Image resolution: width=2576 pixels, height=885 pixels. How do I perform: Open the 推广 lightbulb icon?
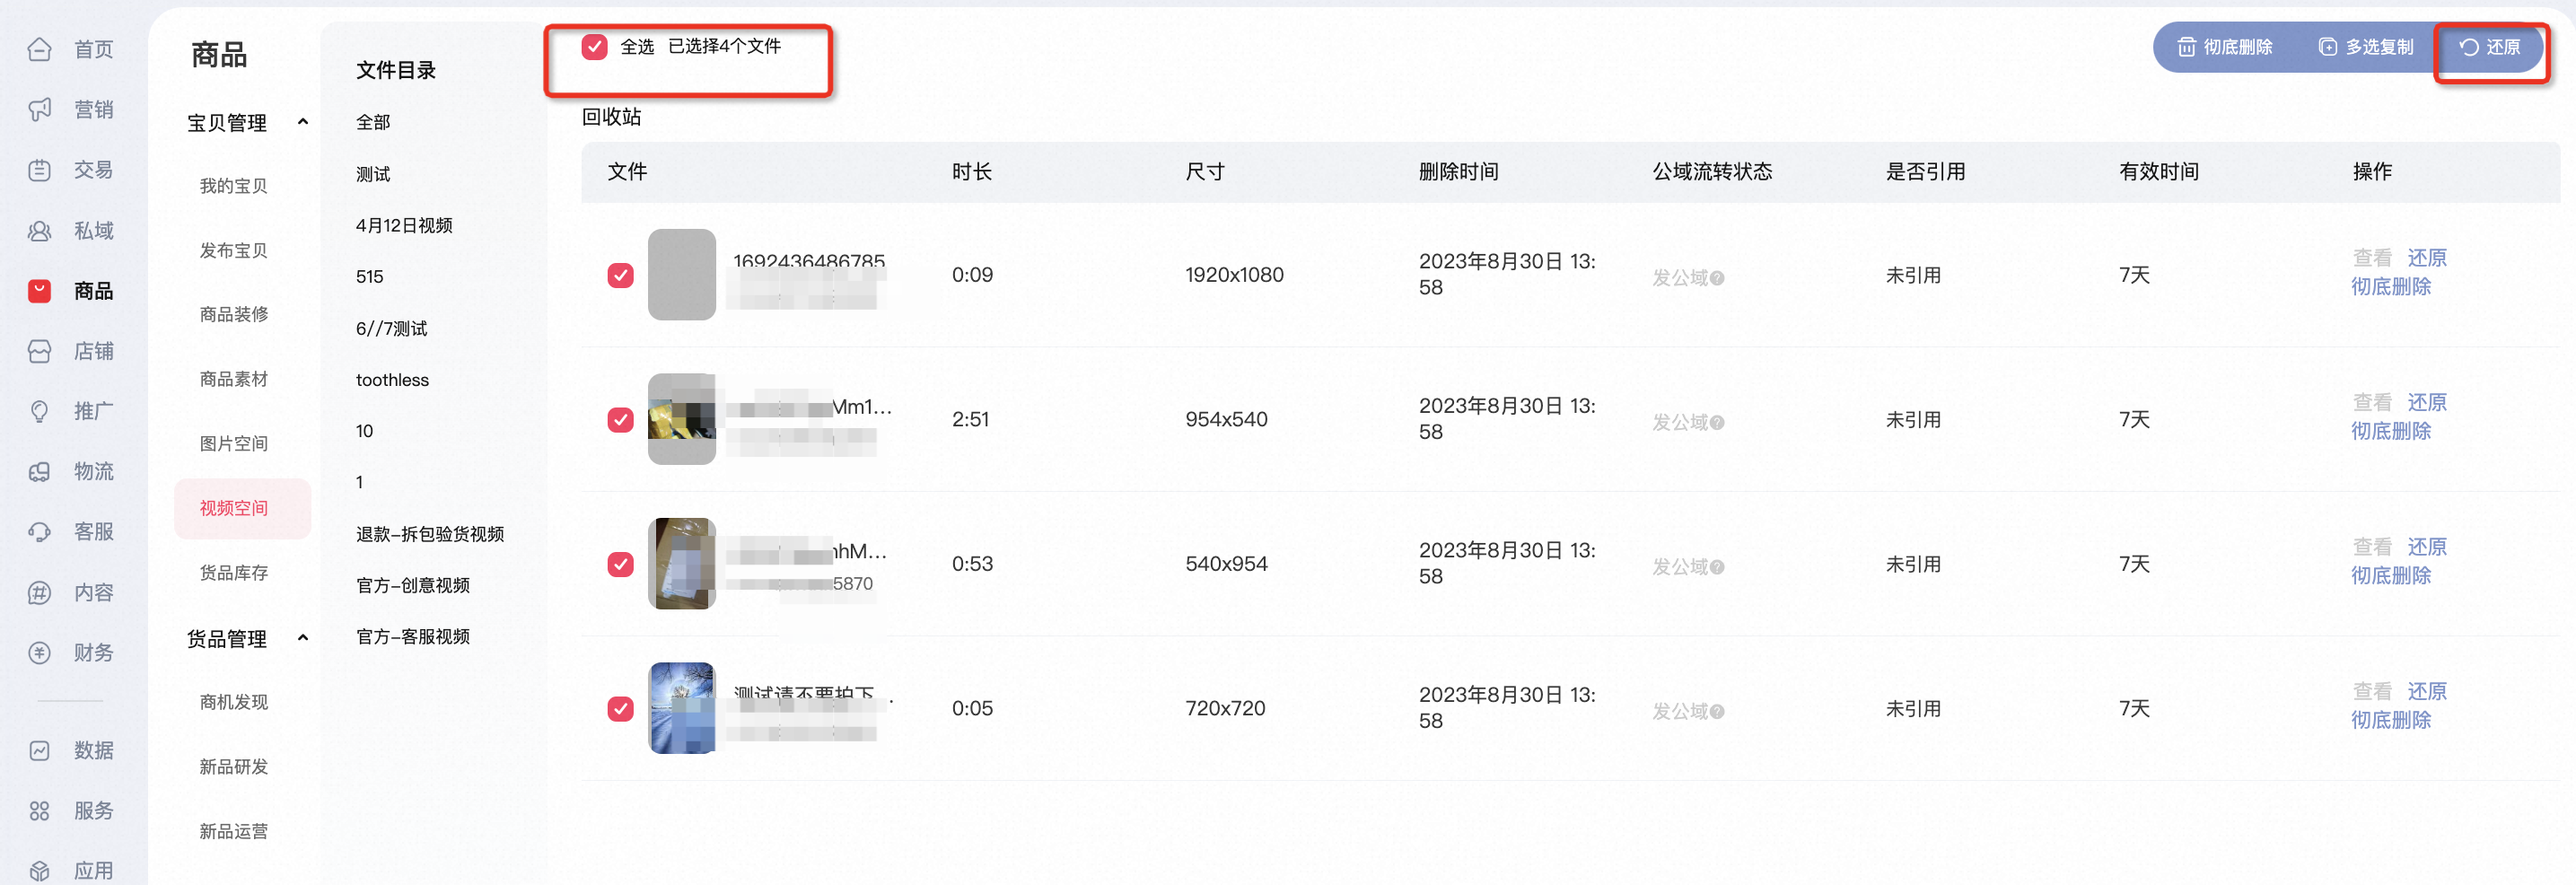pos(39,411)
